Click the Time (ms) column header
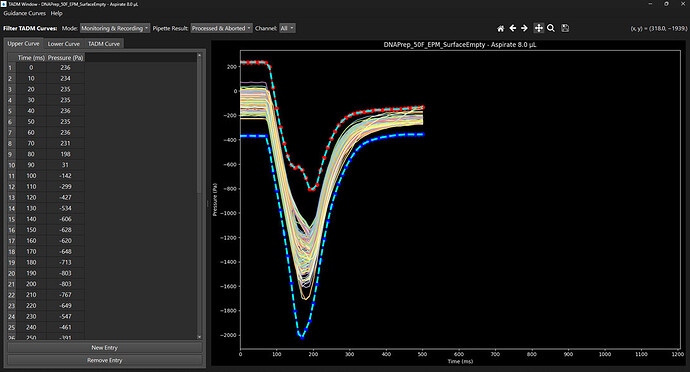The height and width of the screenshot is (372, 690). coord(31,58)
